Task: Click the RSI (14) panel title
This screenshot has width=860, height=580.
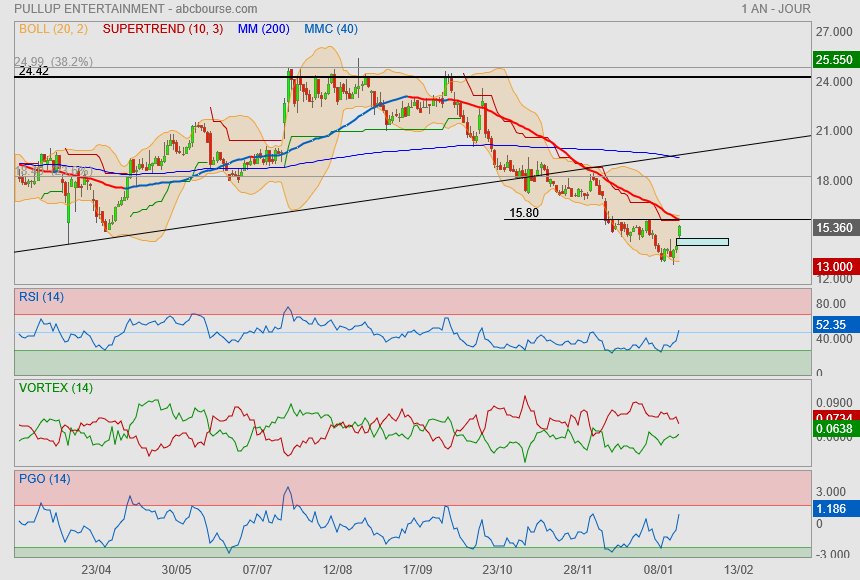Action: point(41,296)
